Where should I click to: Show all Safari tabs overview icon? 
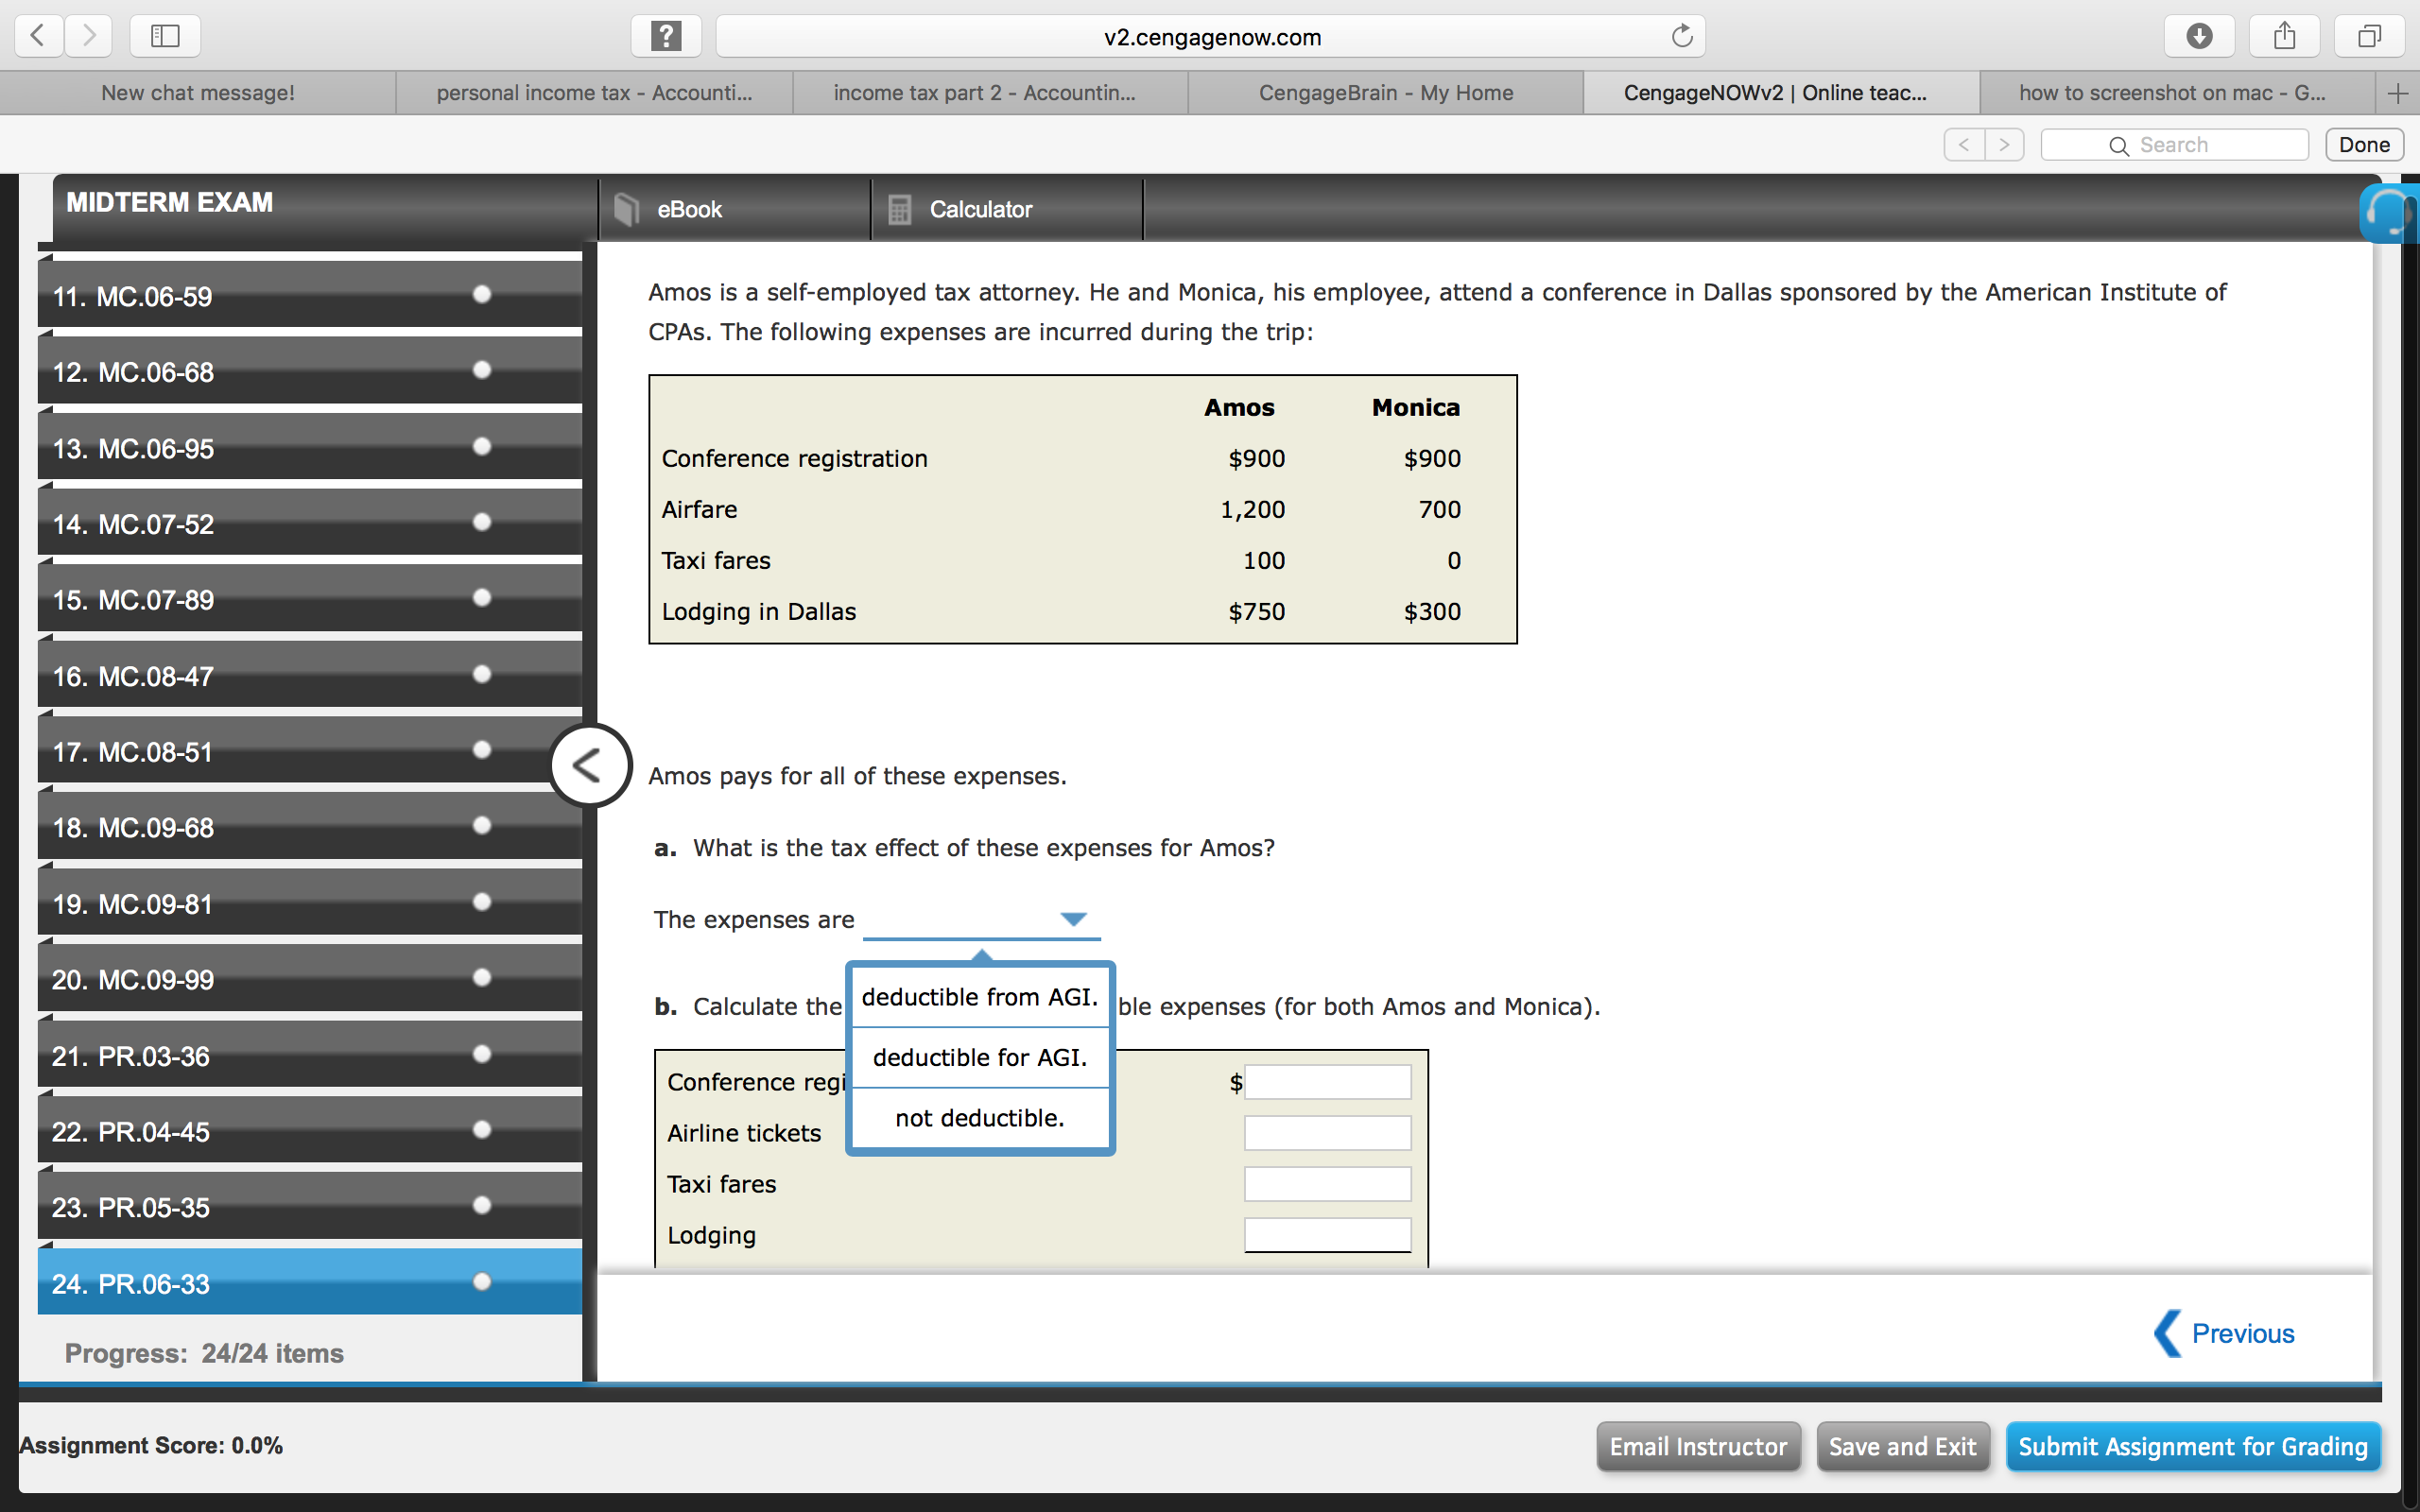click(x=2369, y=36)
